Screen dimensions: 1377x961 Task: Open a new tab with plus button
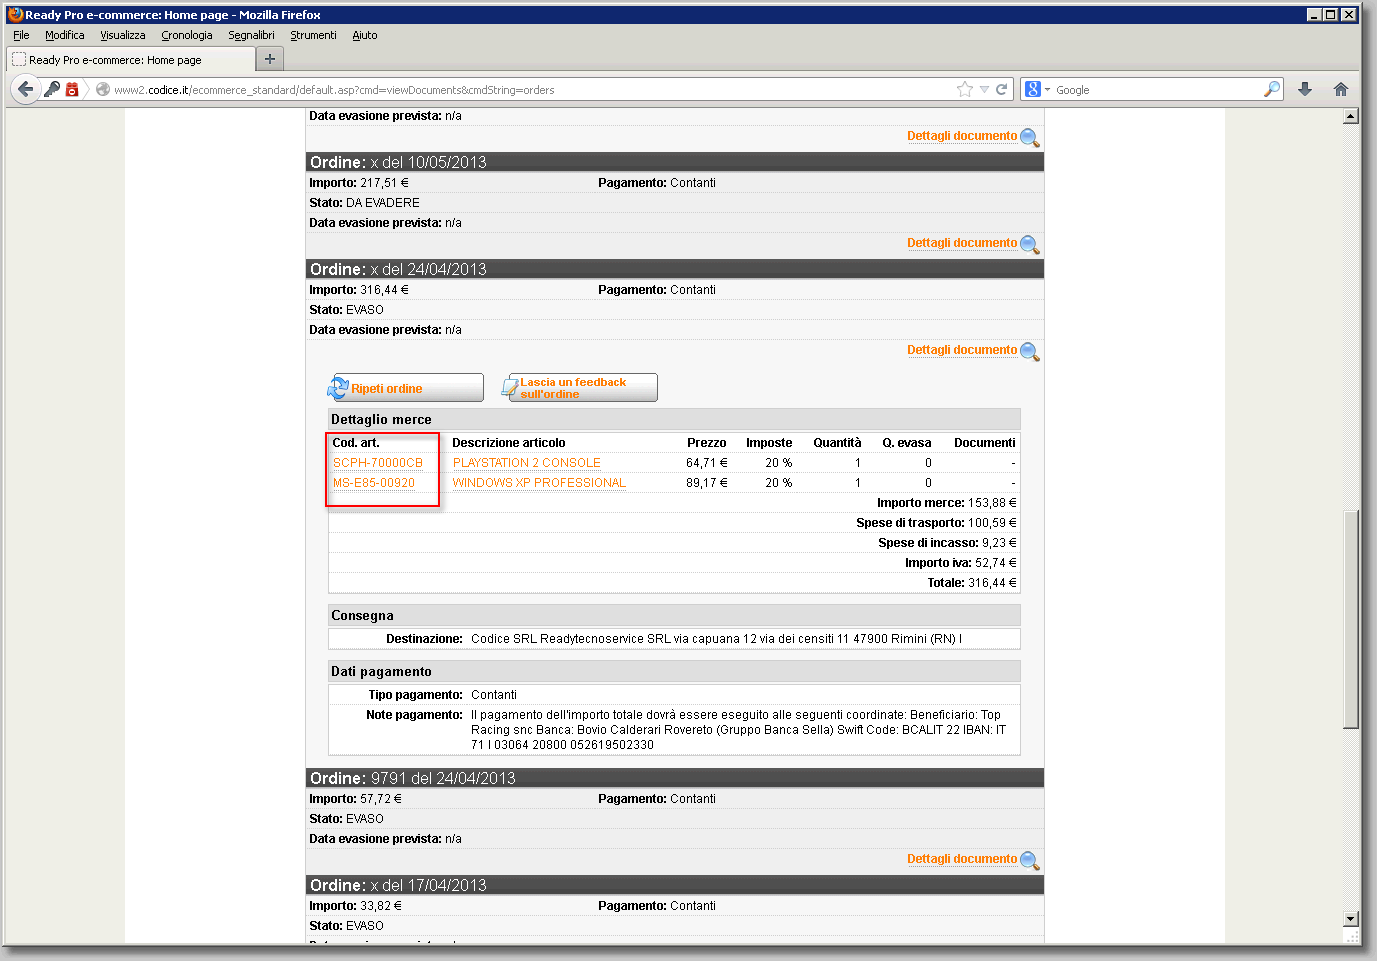[269, 59]
